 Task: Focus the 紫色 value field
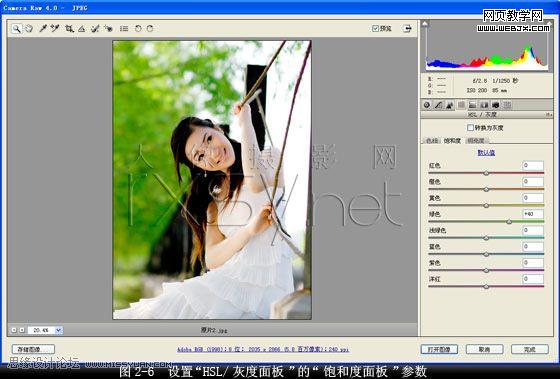(x=533, y=263)
